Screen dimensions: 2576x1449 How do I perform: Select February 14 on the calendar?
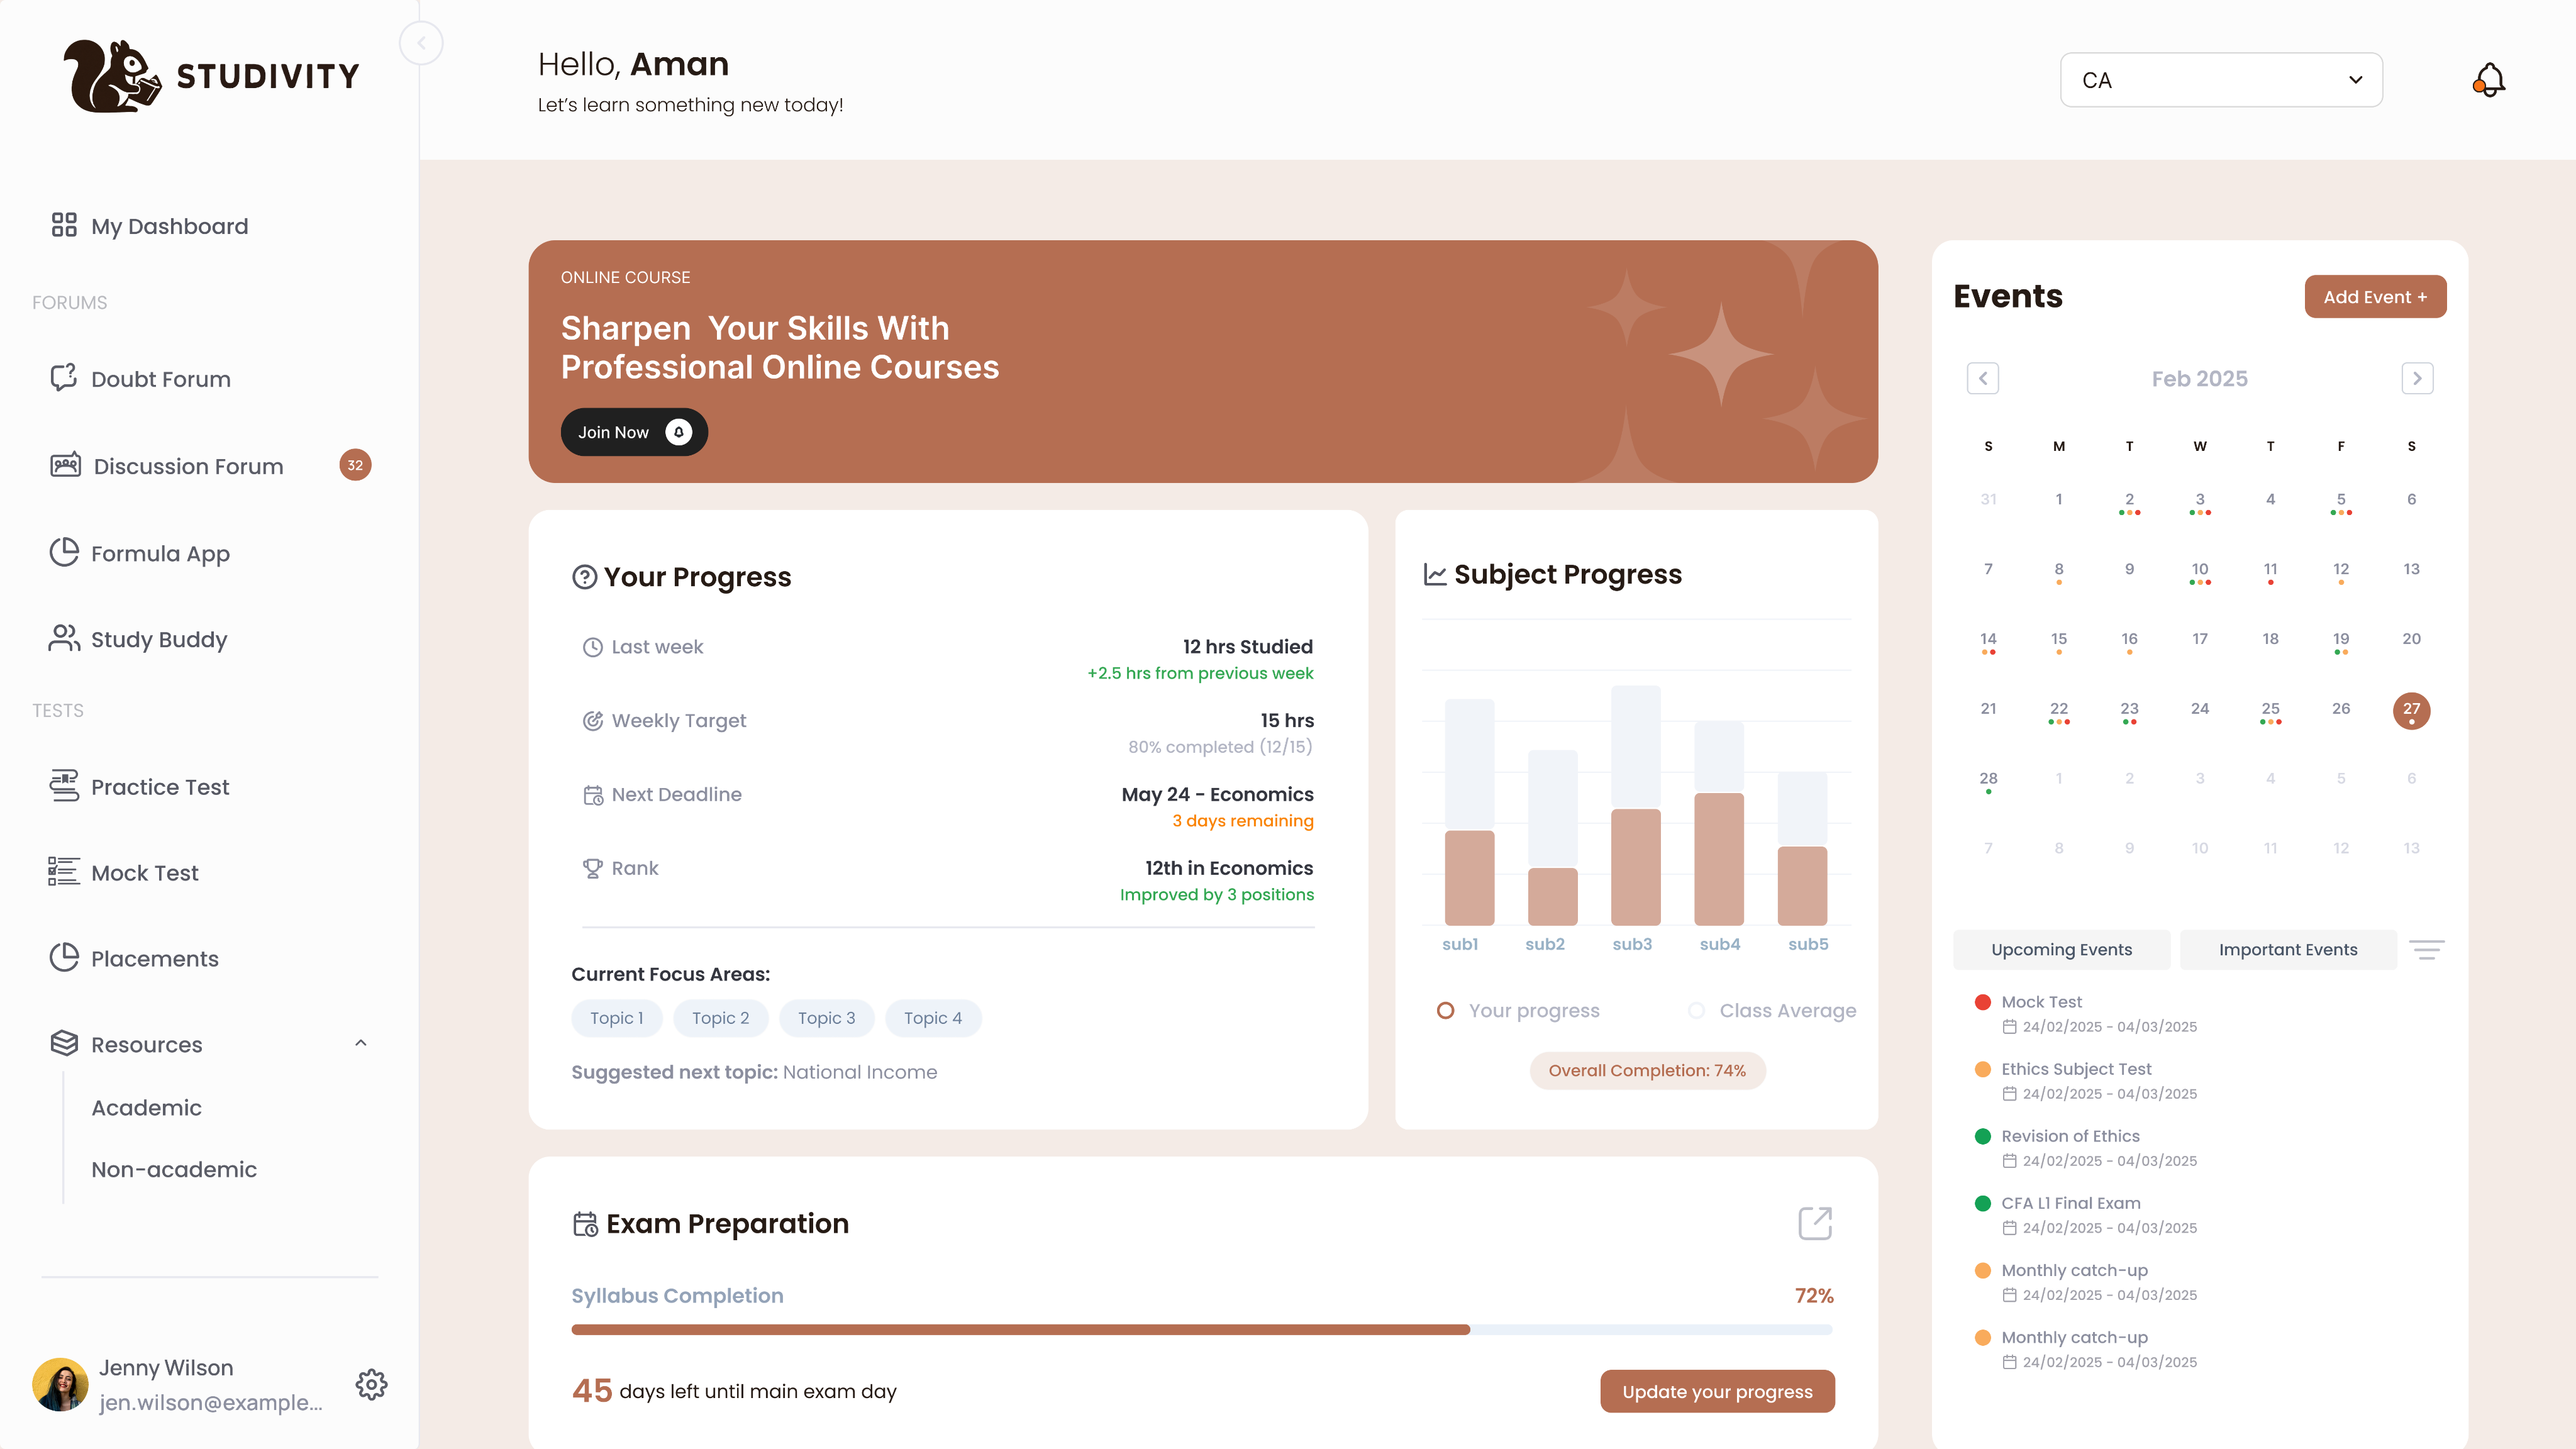click(x=1988, y=641)
